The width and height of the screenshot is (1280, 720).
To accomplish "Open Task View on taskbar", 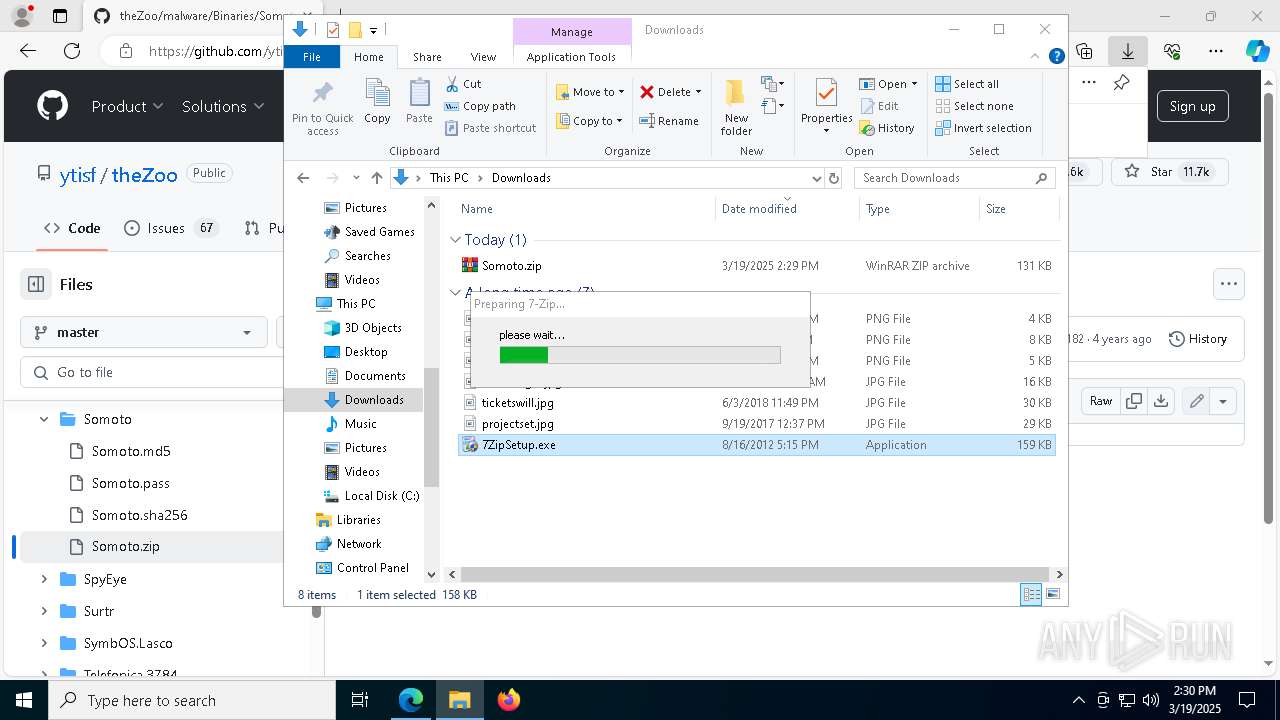I will pyautogui.click(x=360, y=700).
